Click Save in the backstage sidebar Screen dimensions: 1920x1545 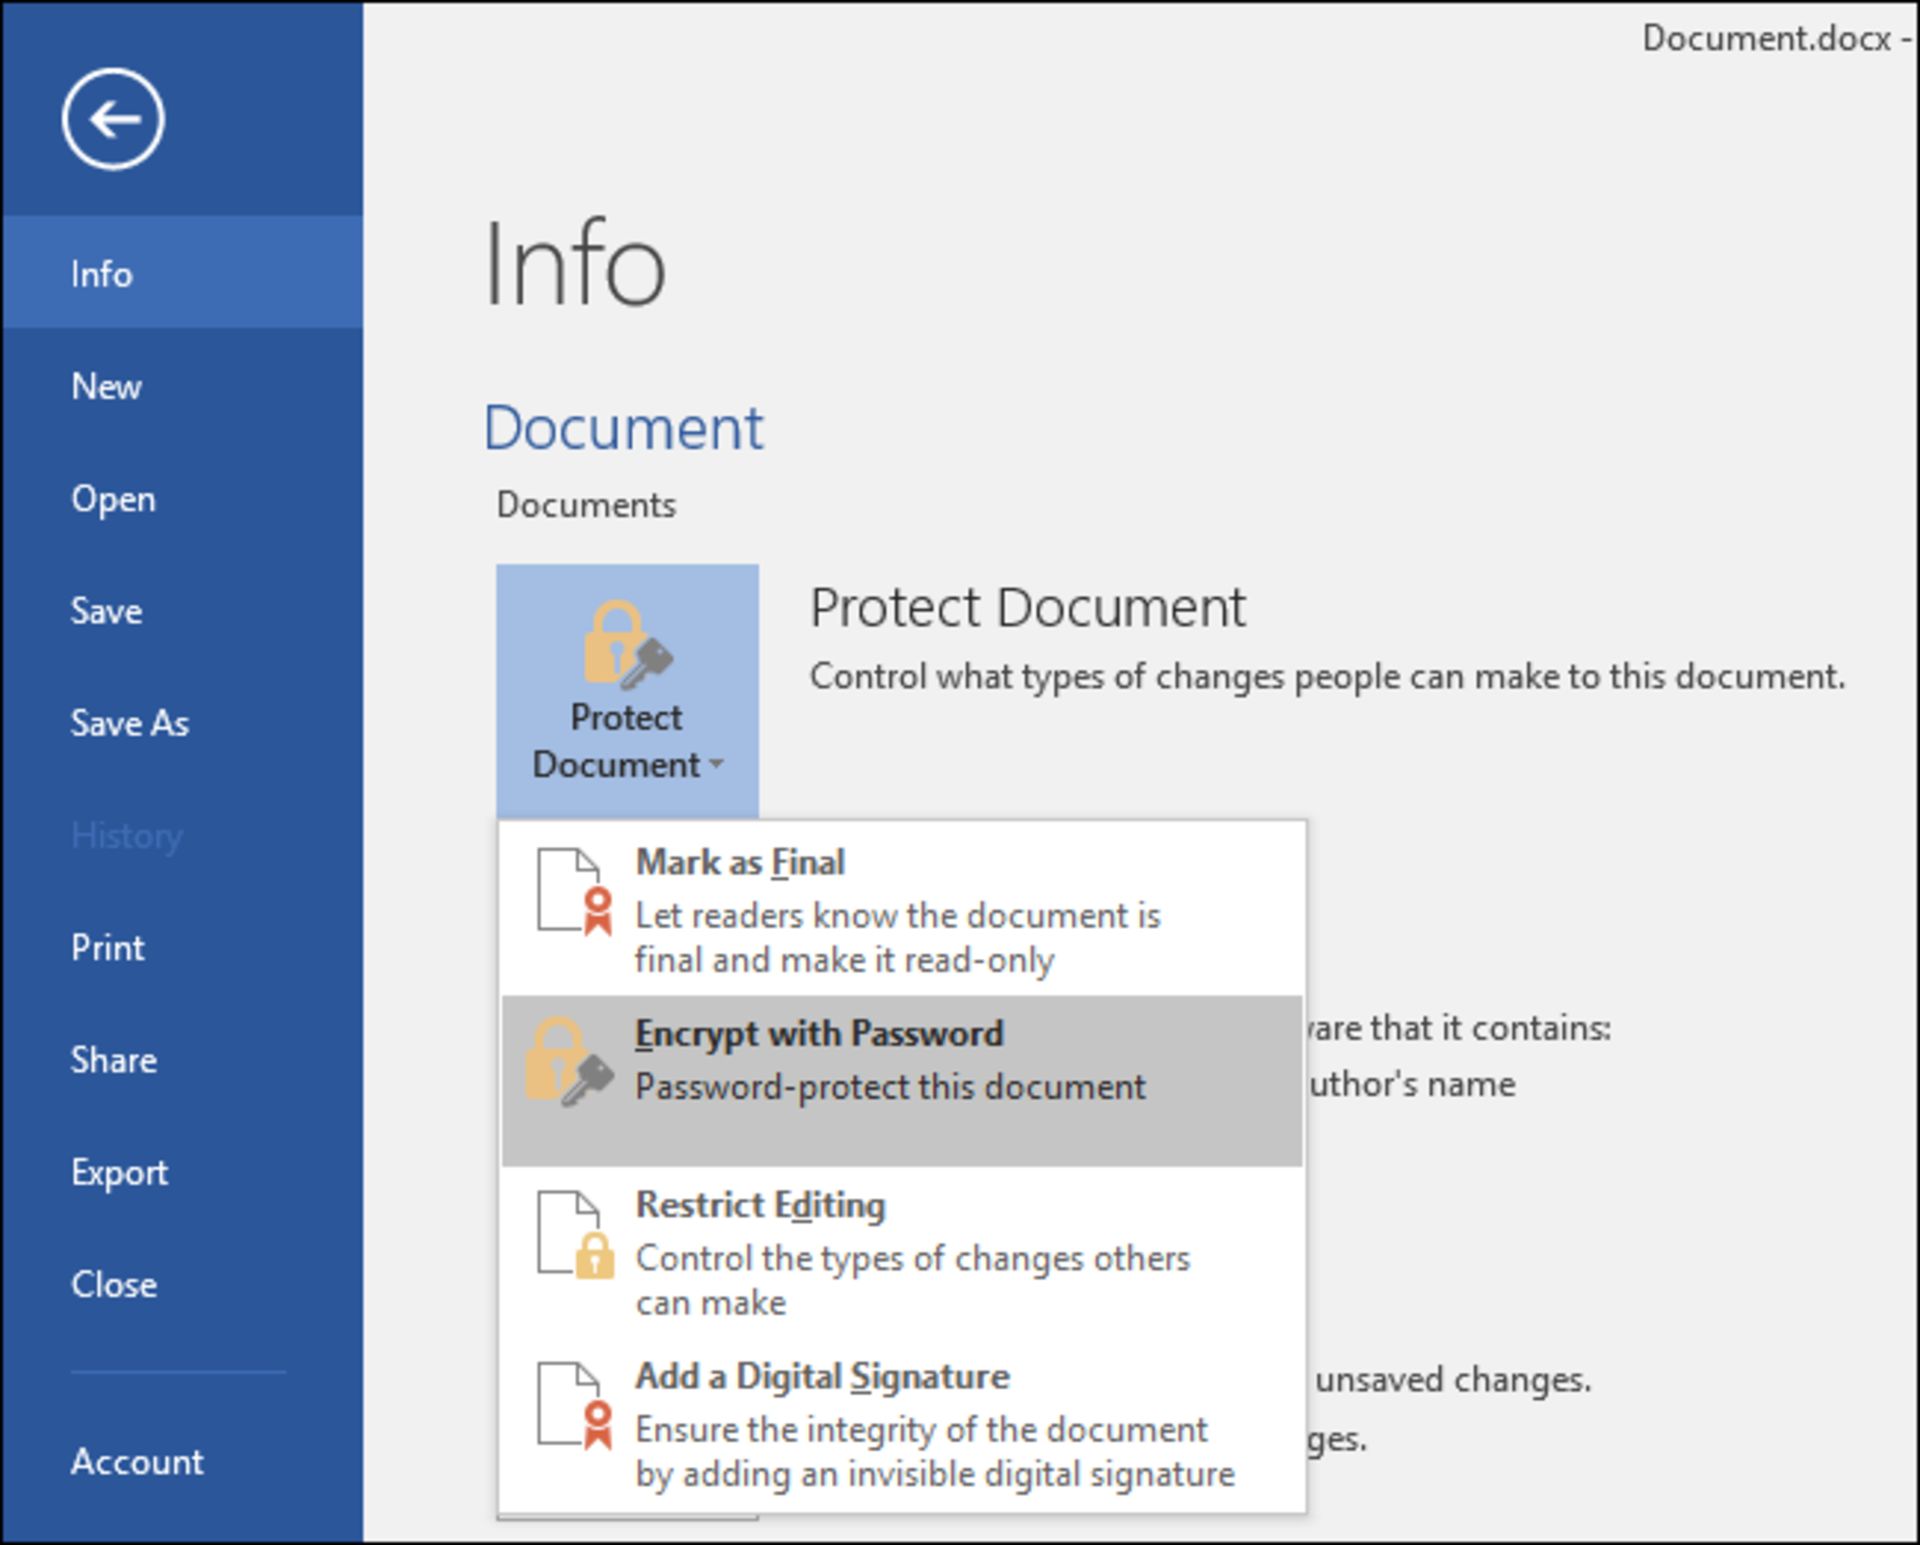(106, 611)
